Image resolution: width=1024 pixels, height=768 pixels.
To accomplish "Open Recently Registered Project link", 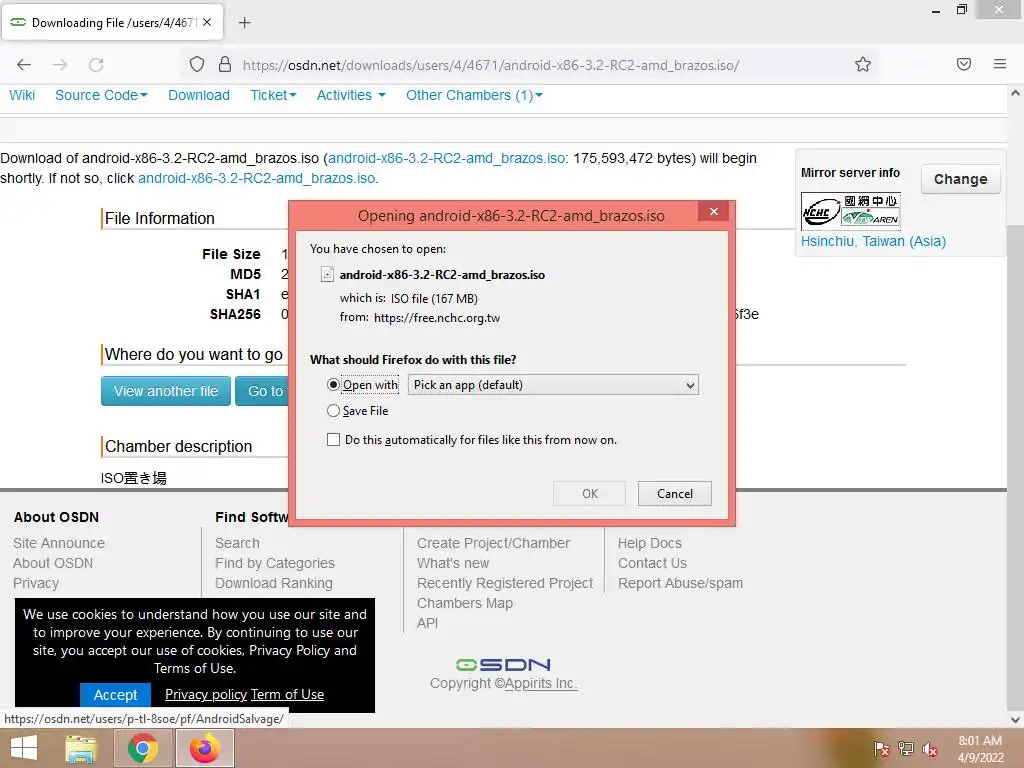I will (x=505, y=583).
